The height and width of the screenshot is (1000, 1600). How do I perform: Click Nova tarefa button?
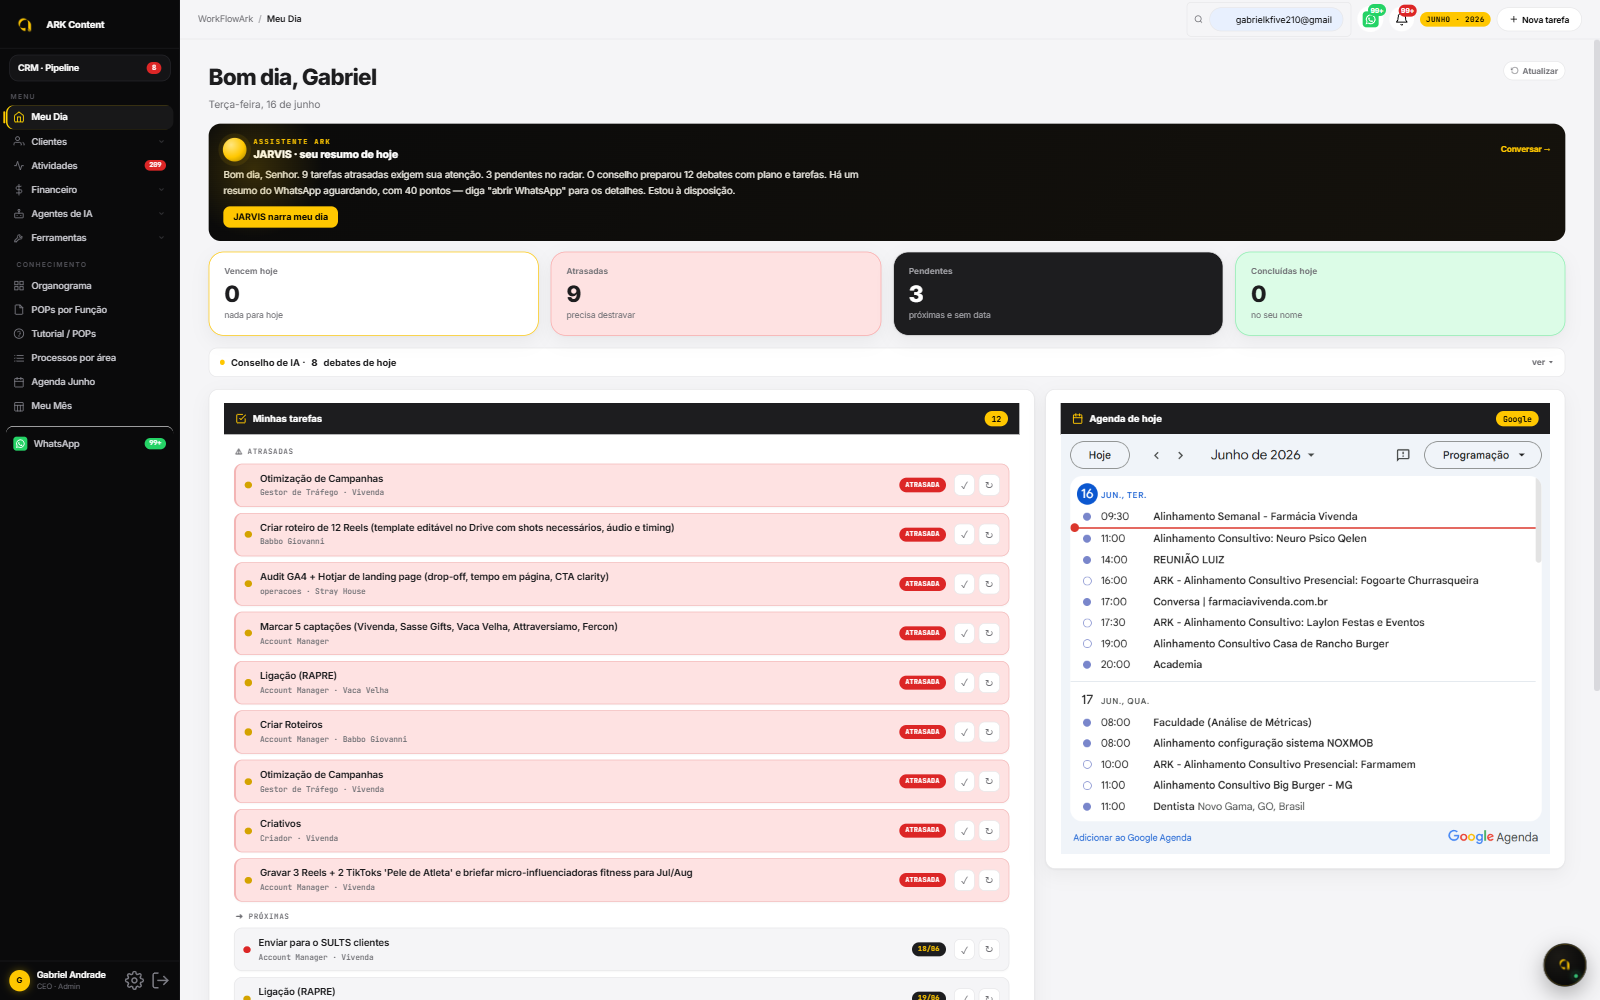pyautogui.click(x=1539, y=19)
